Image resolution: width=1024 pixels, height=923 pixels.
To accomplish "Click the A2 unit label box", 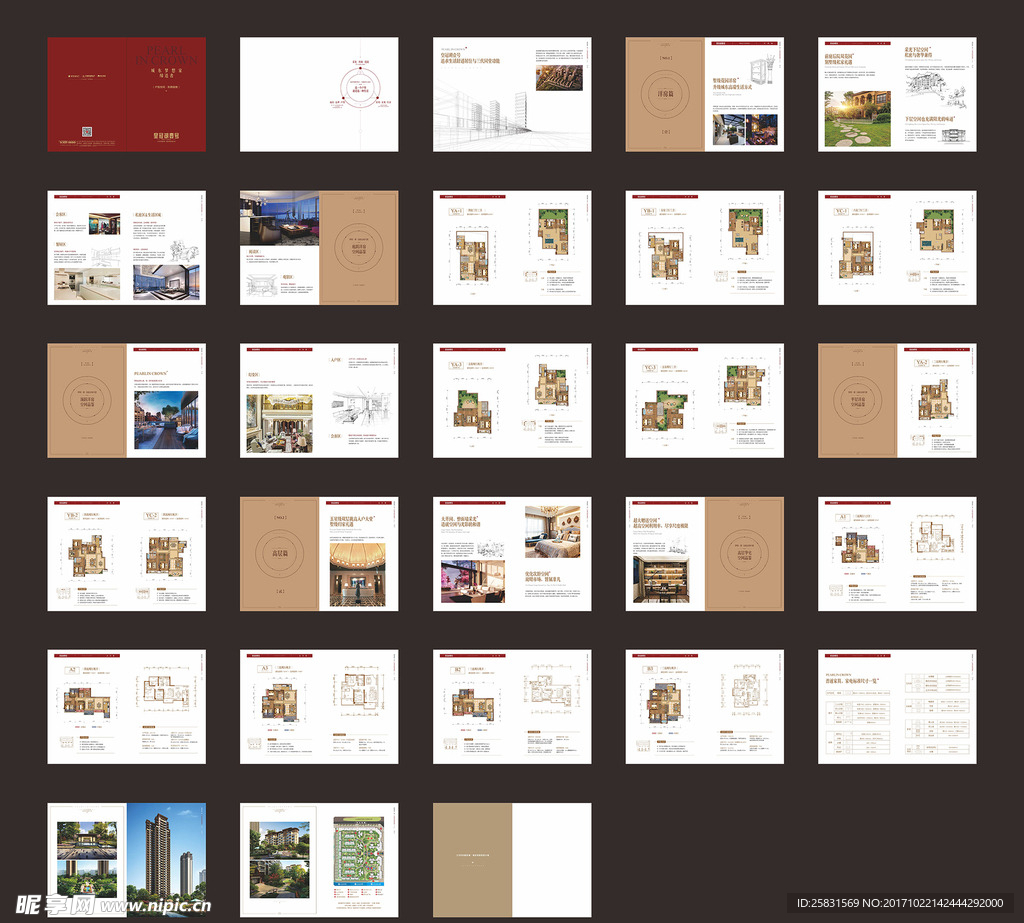I will (x=71, y=671).
